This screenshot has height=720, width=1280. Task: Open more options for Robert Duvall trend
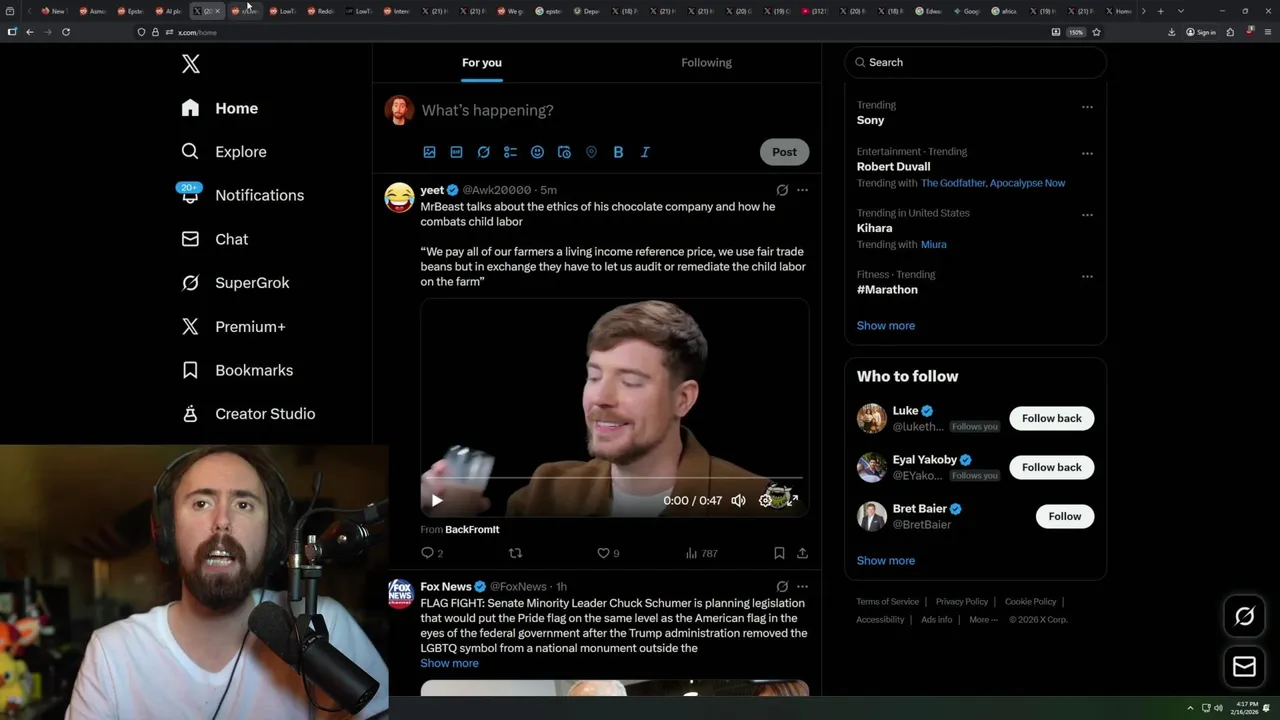[1087, 154]
